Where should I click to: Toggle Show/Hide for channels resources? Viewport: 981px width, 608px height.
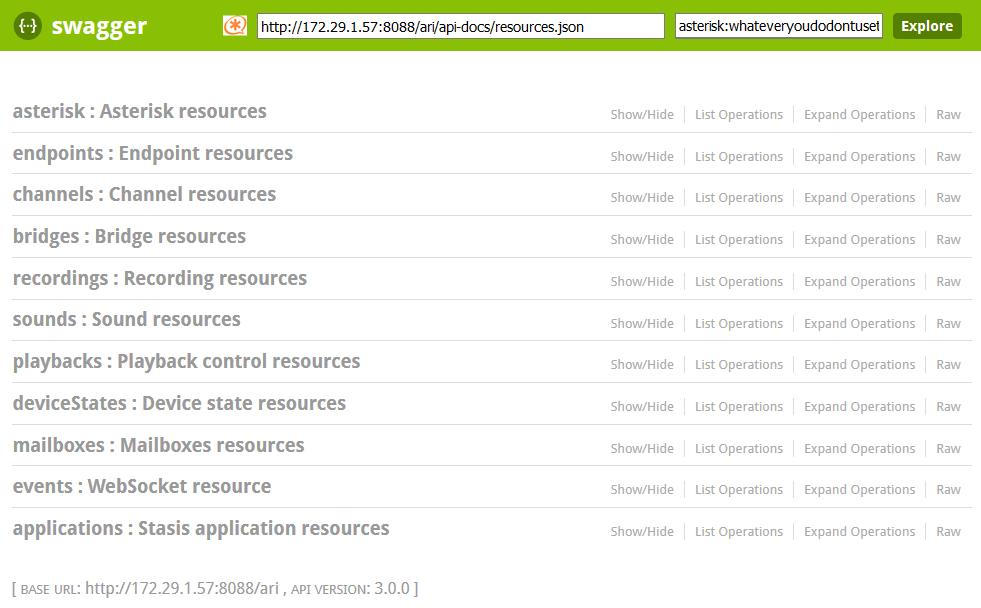pyautogui.click(x=642, y=198)
